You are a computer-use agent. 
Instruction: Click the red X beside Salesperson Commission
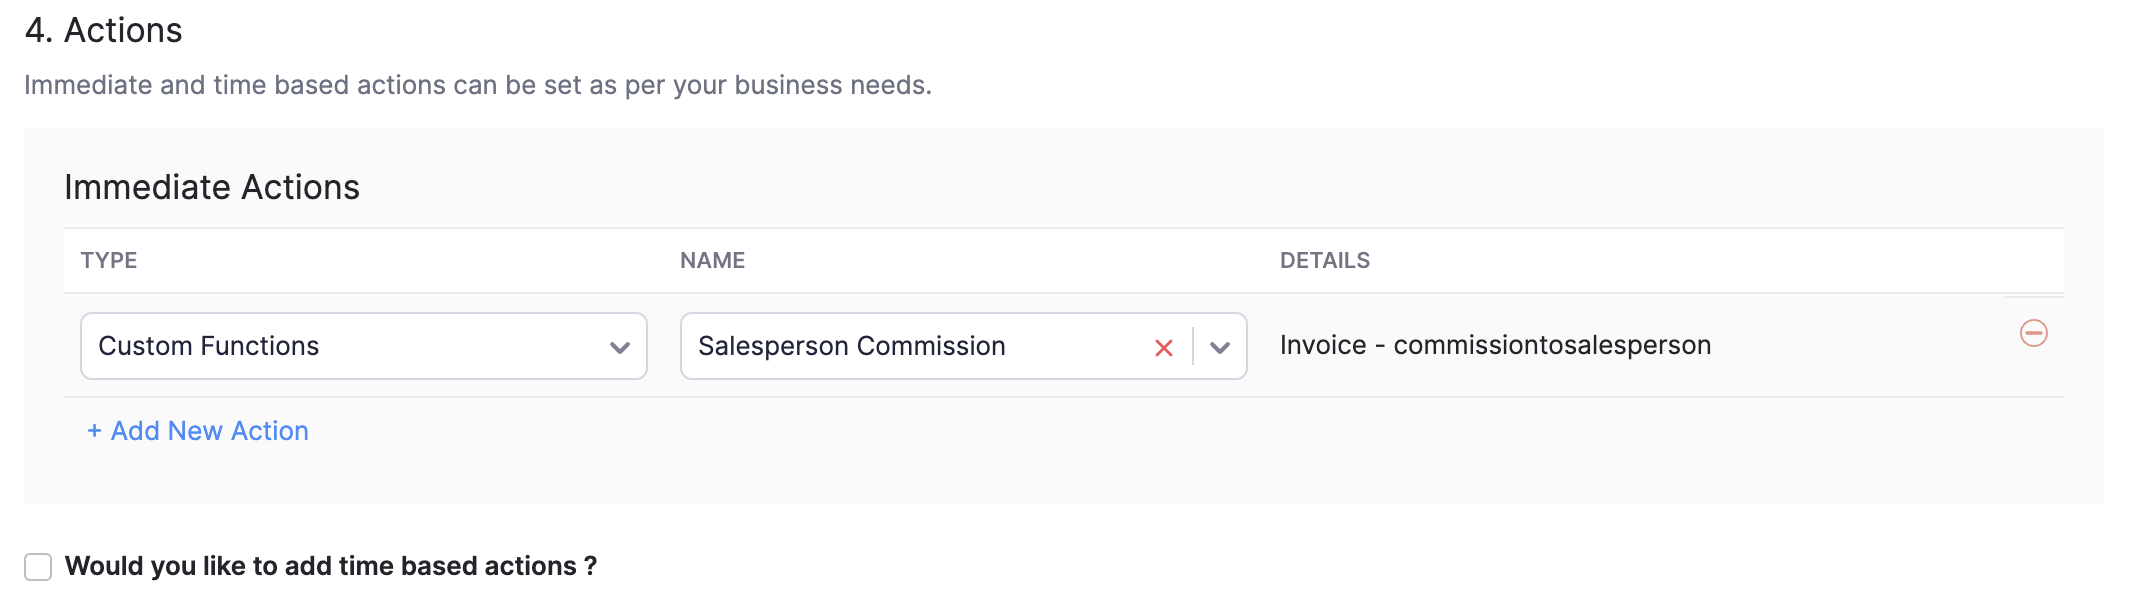[x=1163, y=347]
